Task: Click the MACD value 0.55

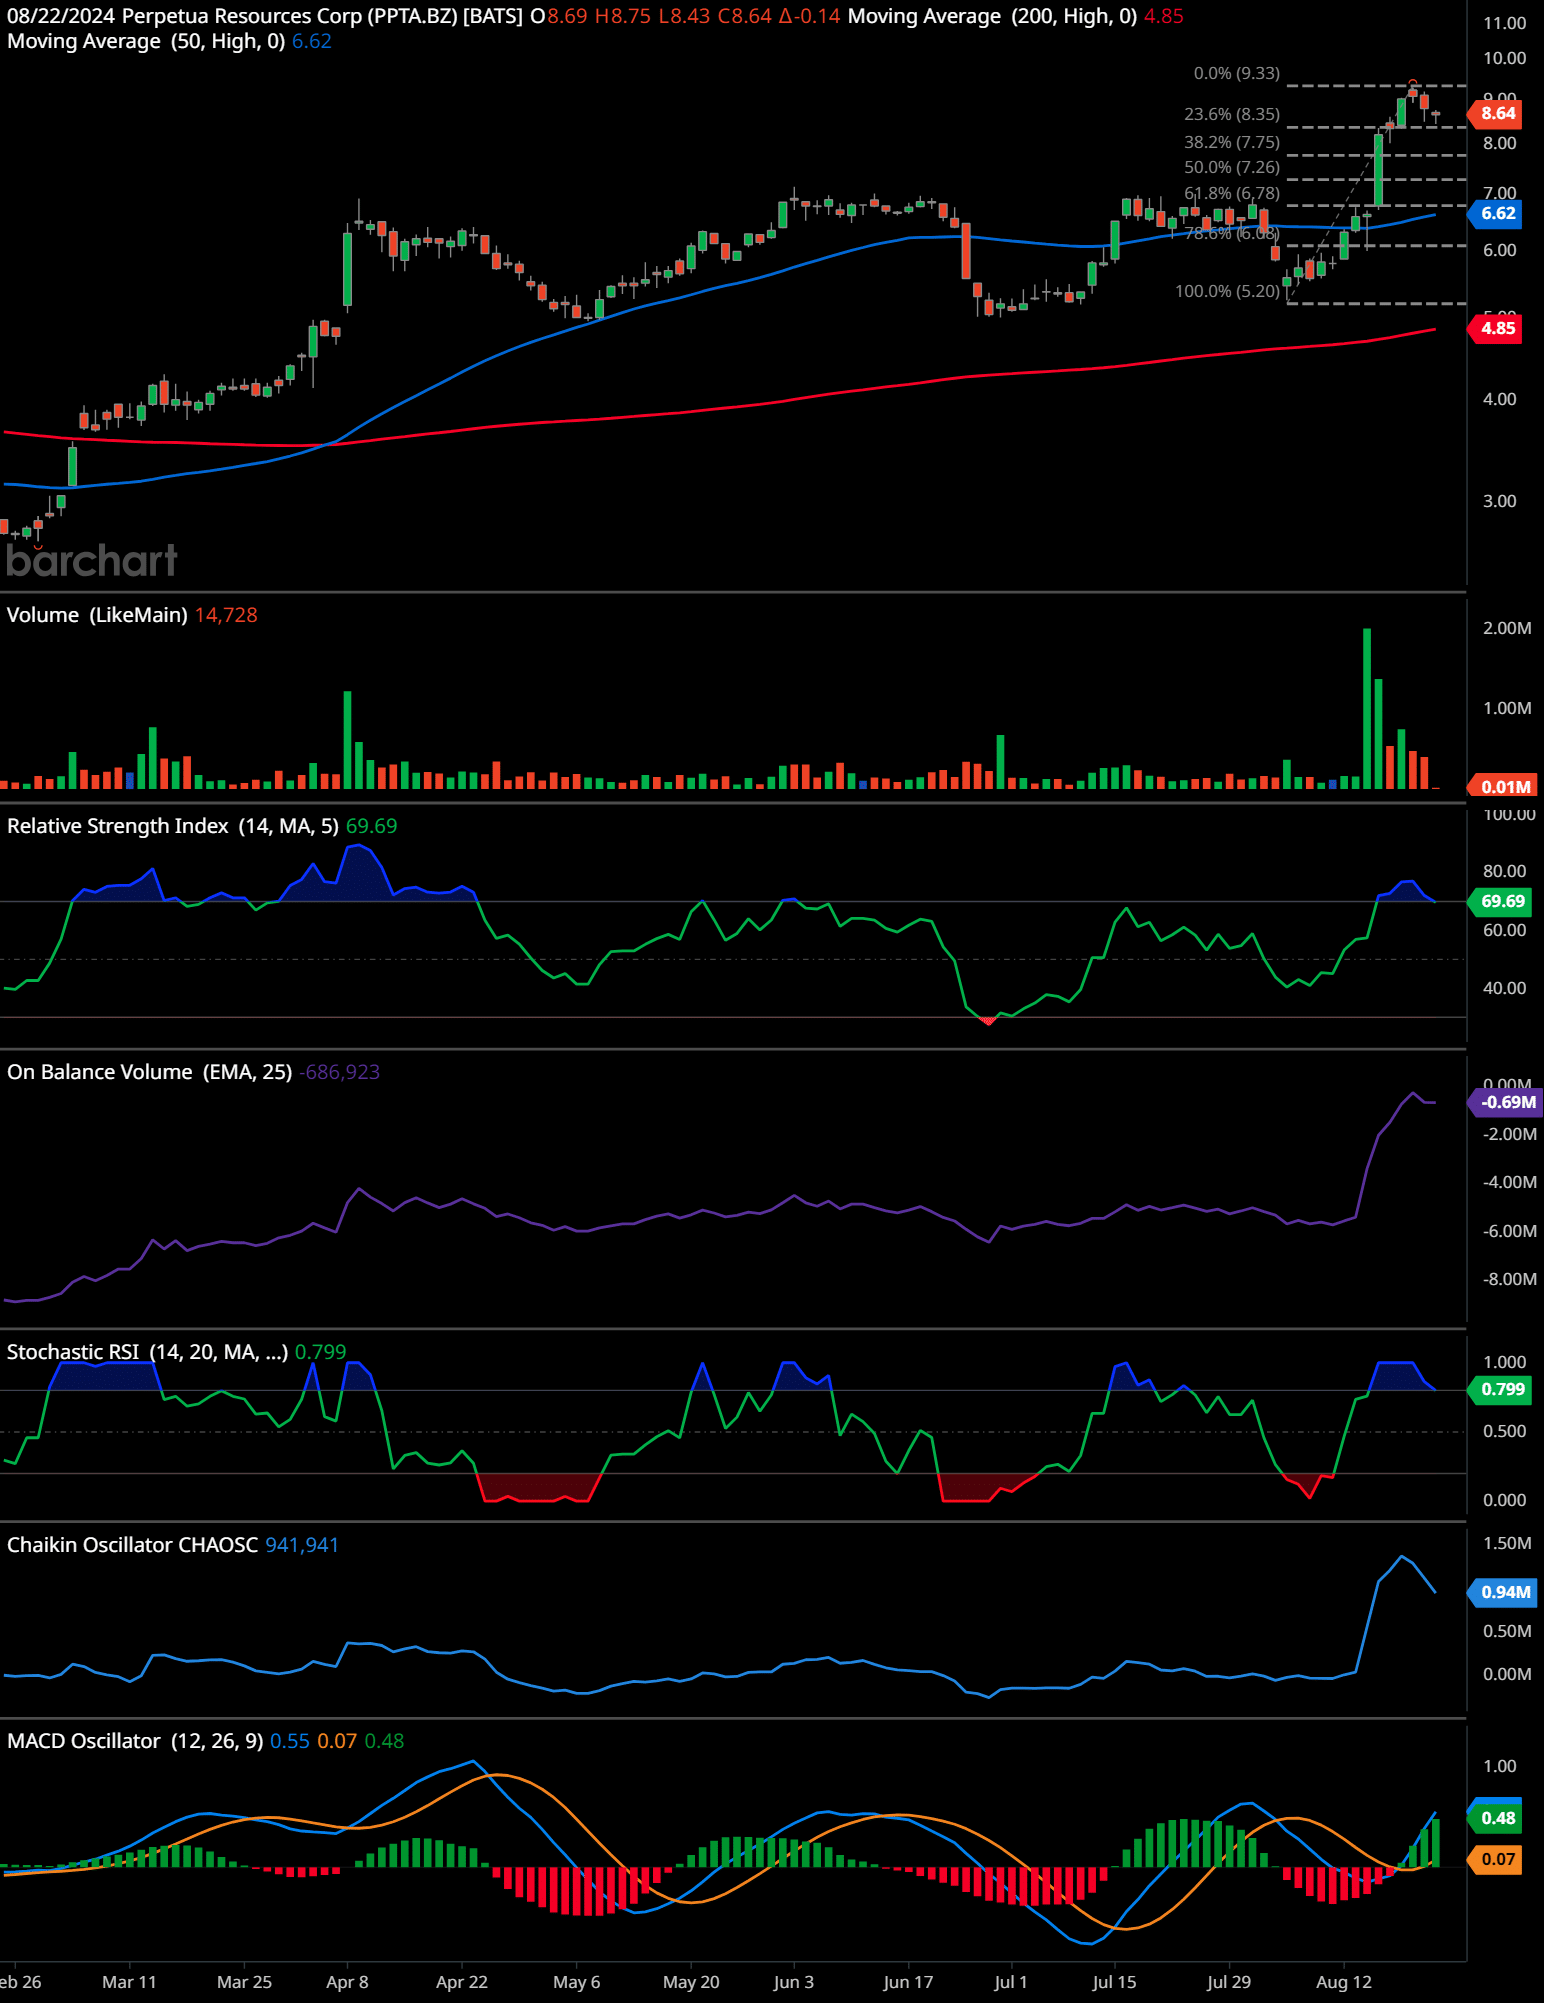Action: 290,1742
